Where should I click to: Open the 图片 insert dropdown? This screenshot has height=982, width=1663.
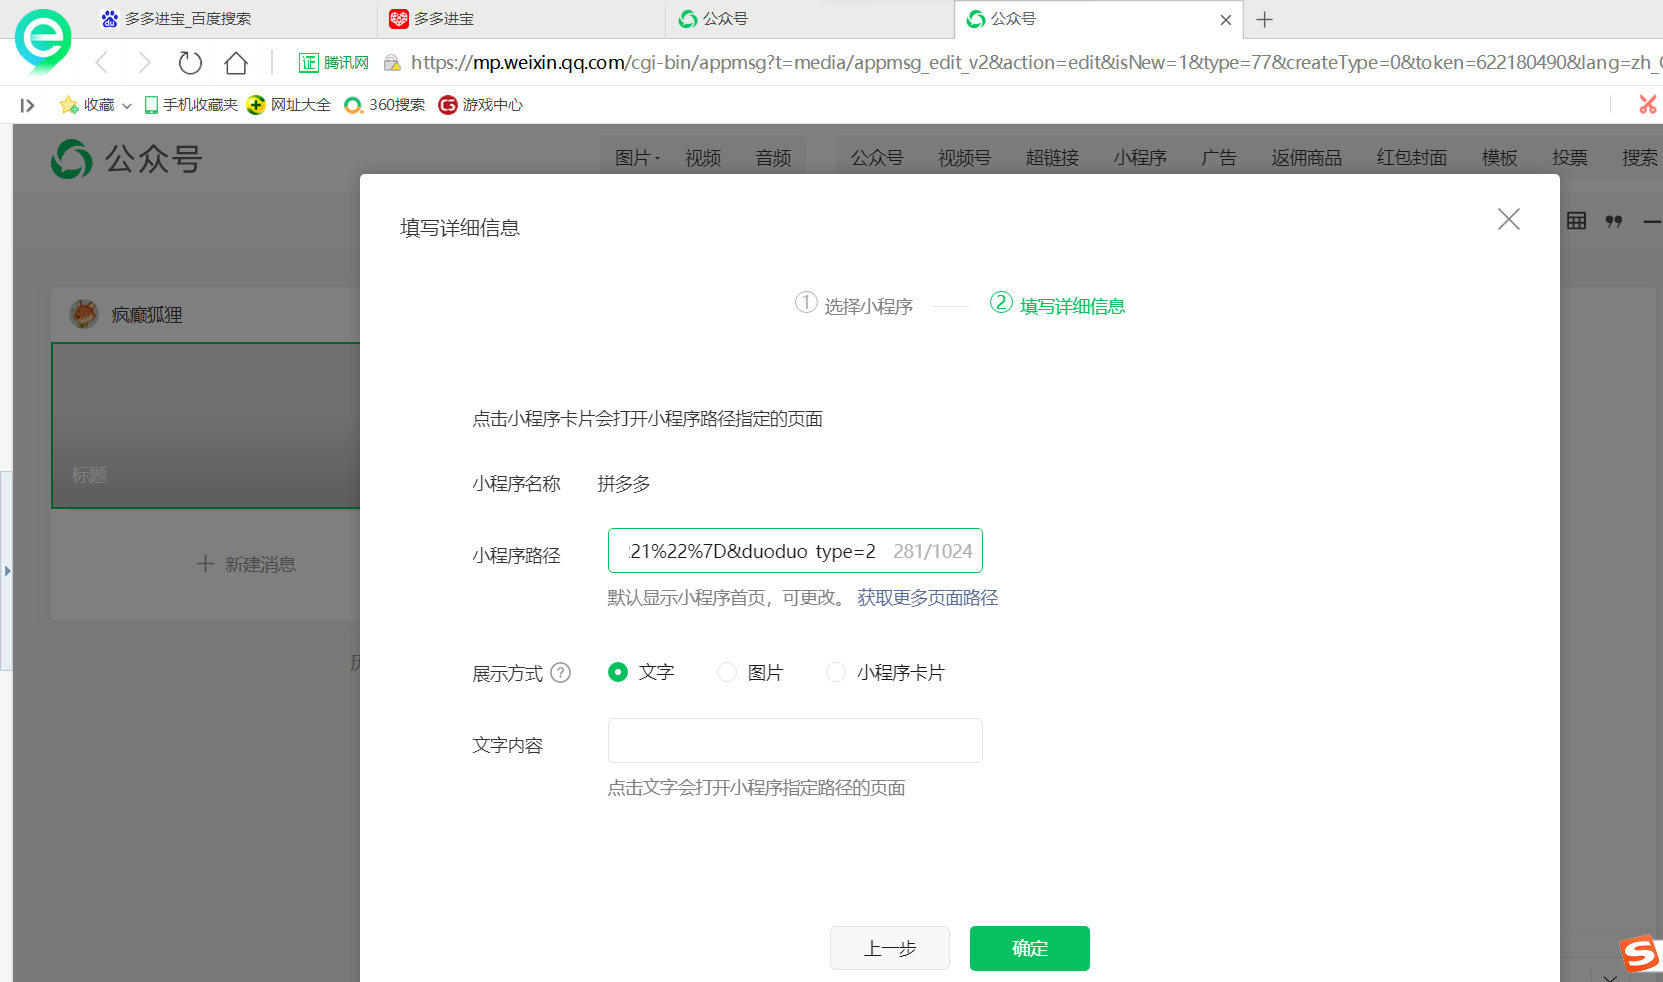click(637, 158)
